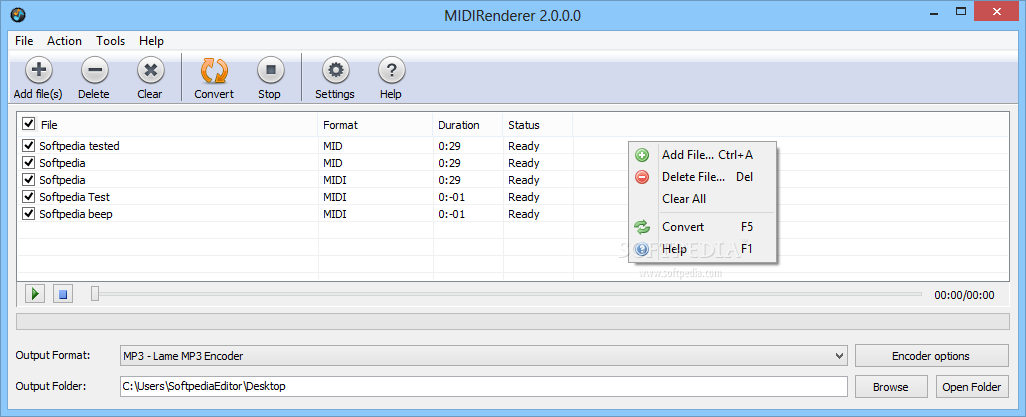Click the Output Format label
The width and height of the screenshot is (1026, 417).
click(x=53, y=355)
